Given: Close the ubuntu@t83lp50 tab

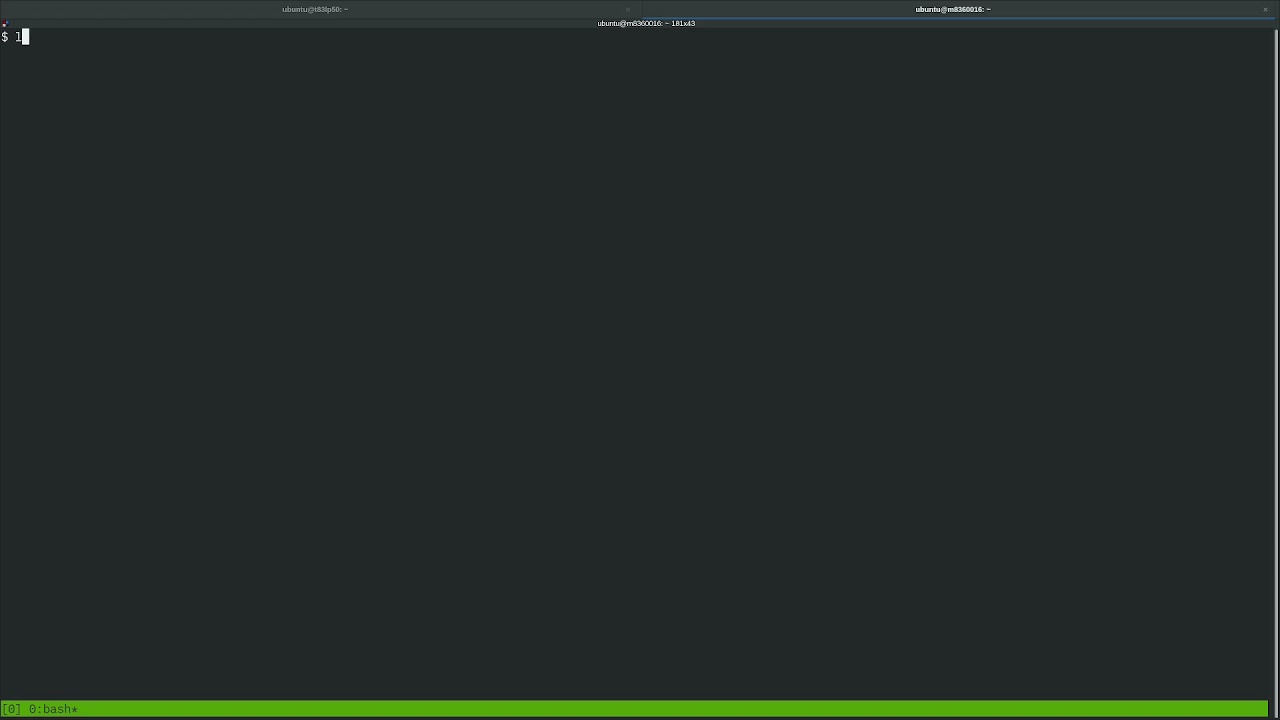Looking at the screenshot, I should click(x=627, y=9).
